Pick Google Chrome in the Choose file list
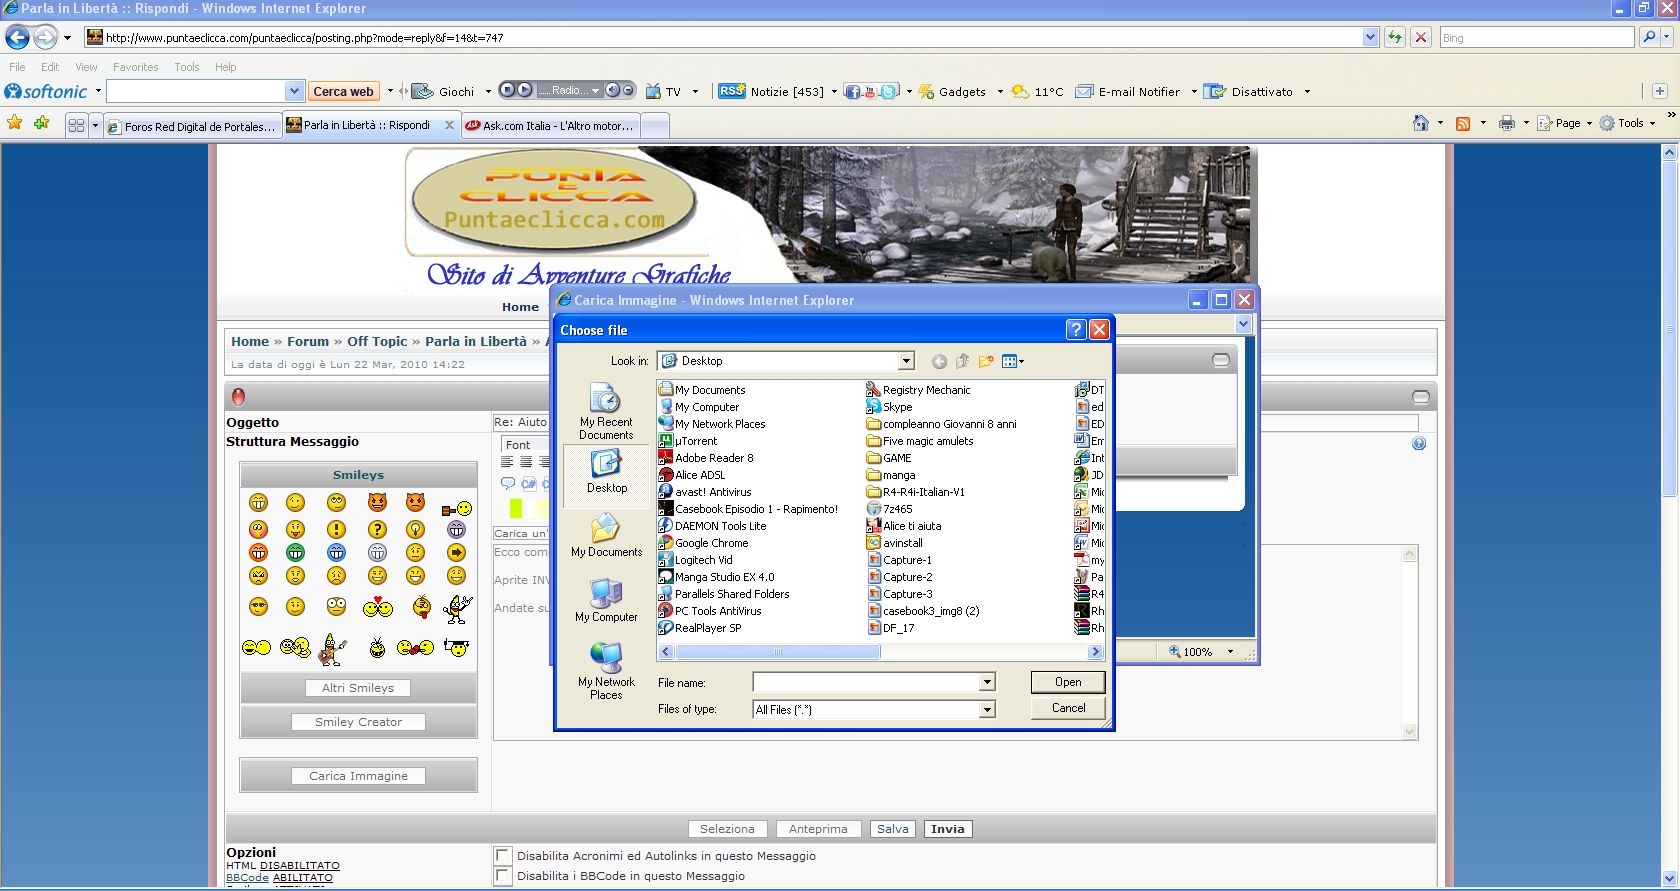 [x=703, y=543]
